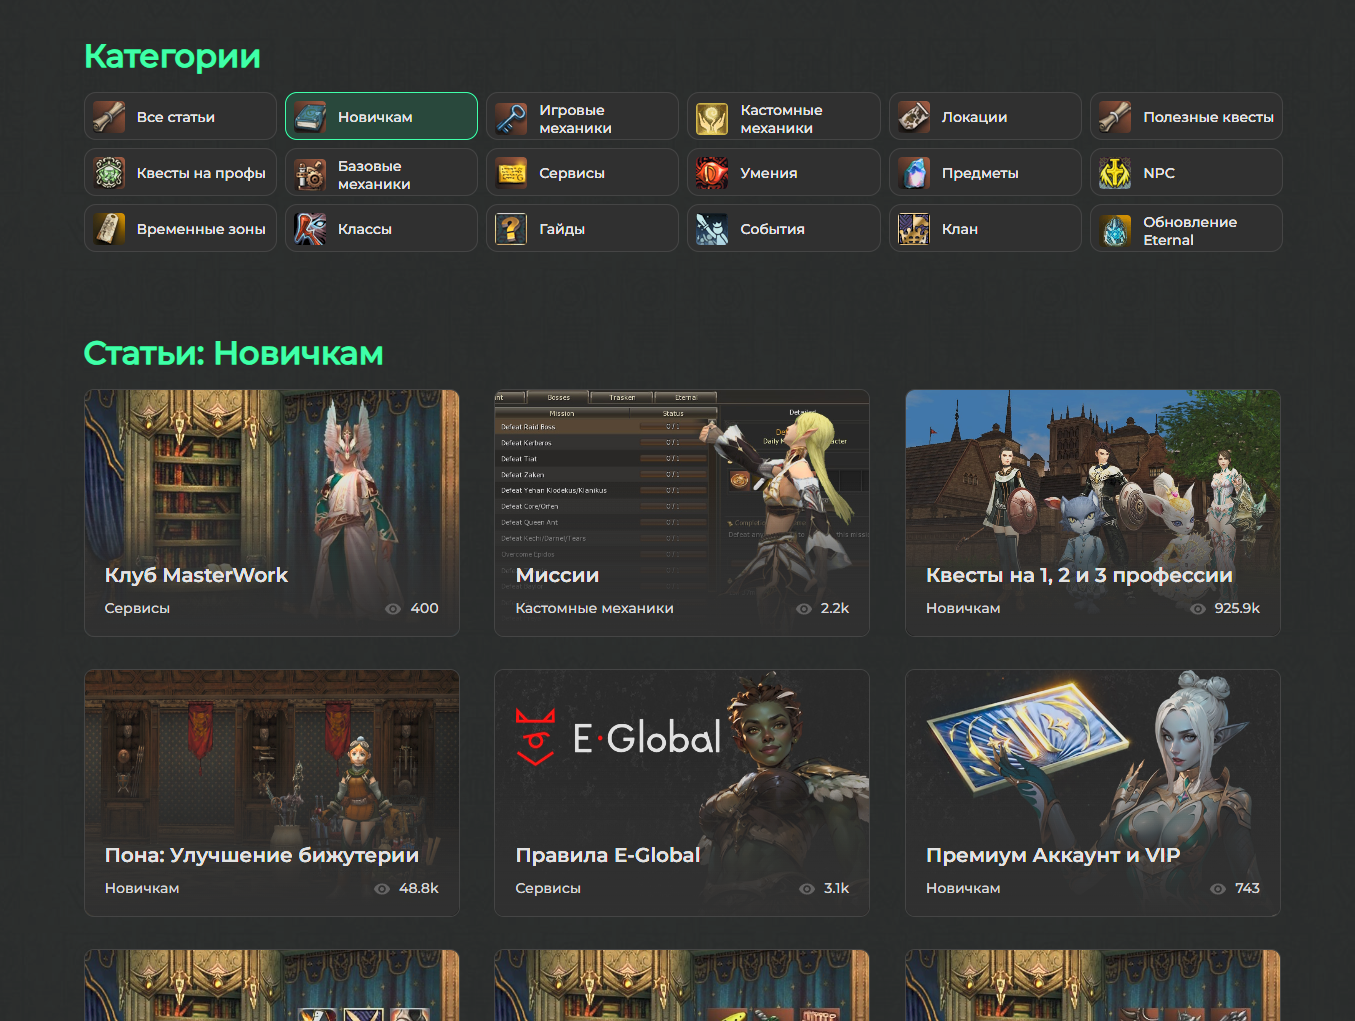Click the Квесты на 1, 2 и 3 профессии title
The image size is (1355, 1021).
pyautogui.click(x=1079, y=575)
